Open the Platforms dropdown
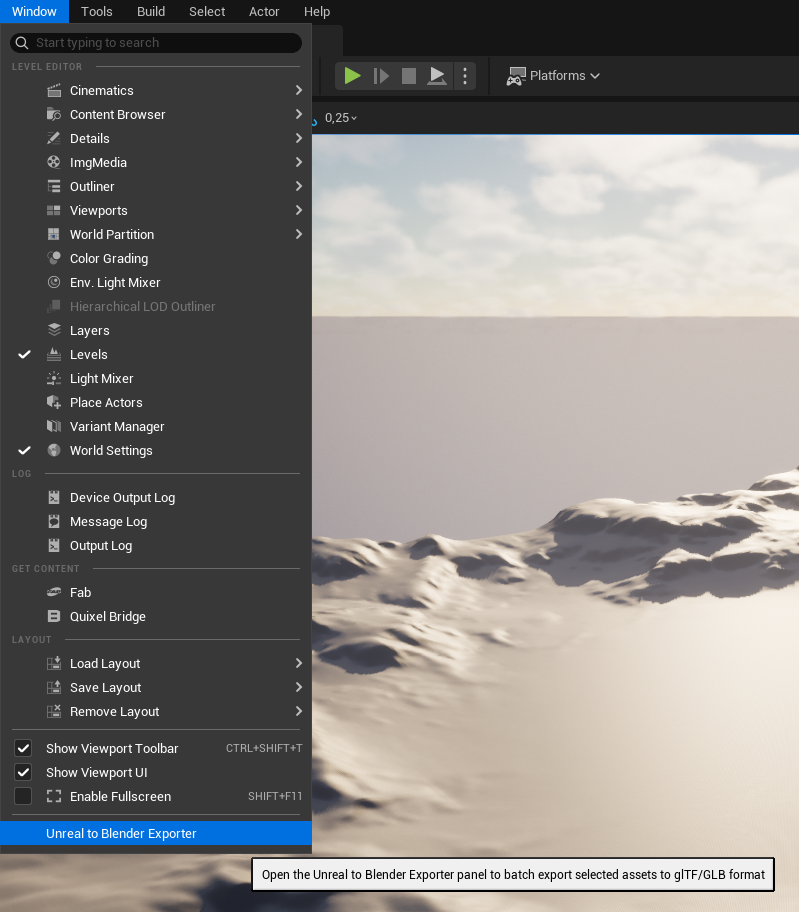799x912 pixels. (x=553, y=76)
